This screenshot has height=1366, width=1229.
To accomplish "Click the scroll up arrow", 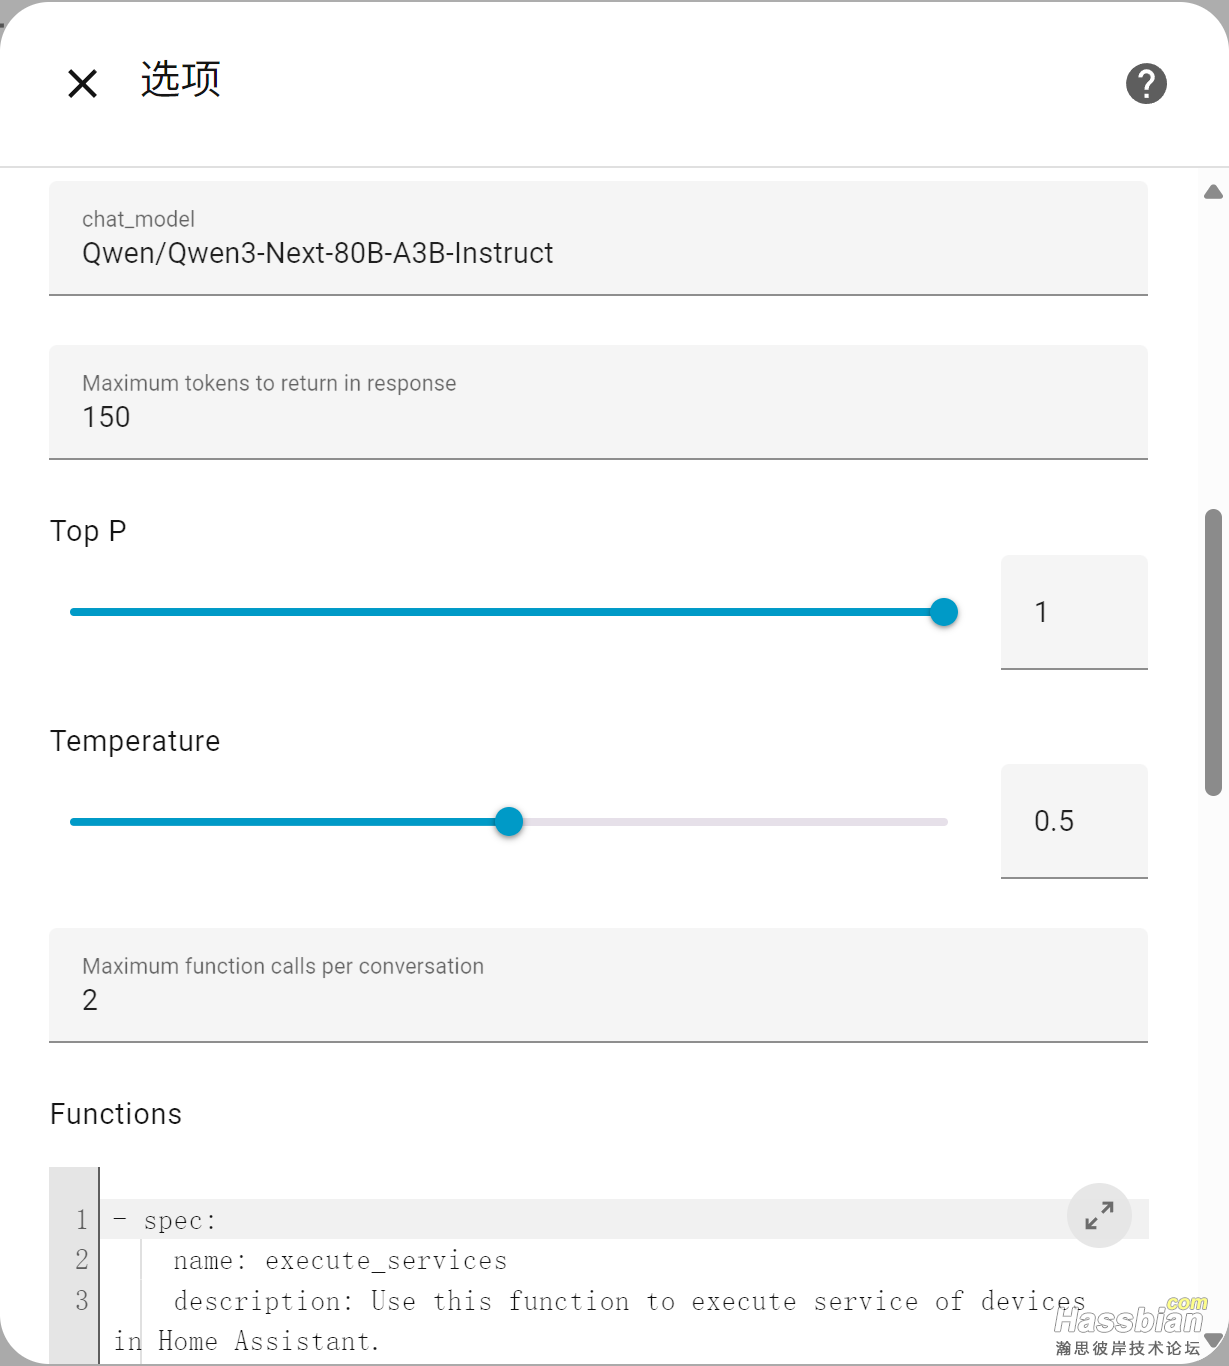I will point(1213,192).
